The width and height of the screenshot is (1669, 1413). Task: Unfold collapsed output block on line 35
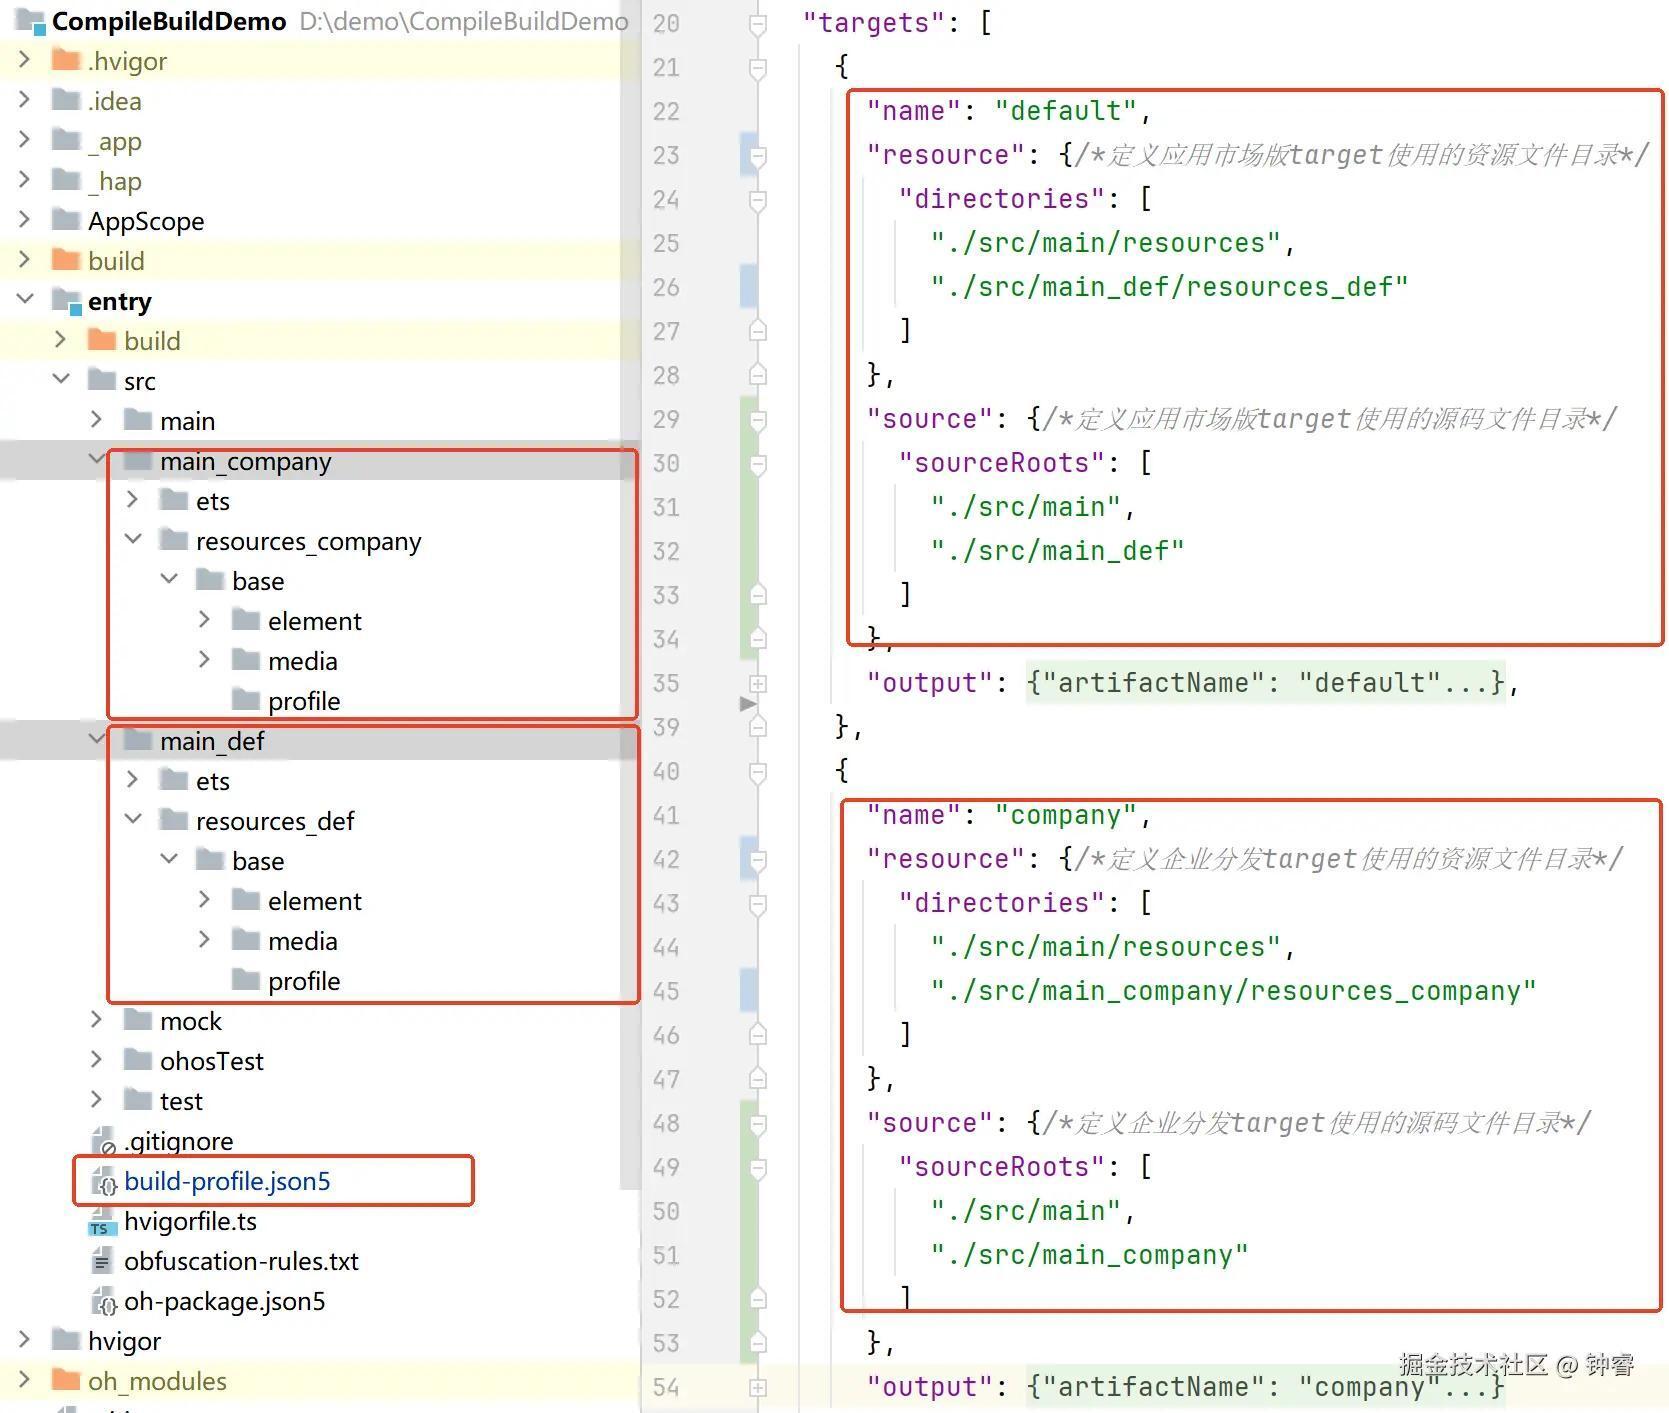point(758,683)
